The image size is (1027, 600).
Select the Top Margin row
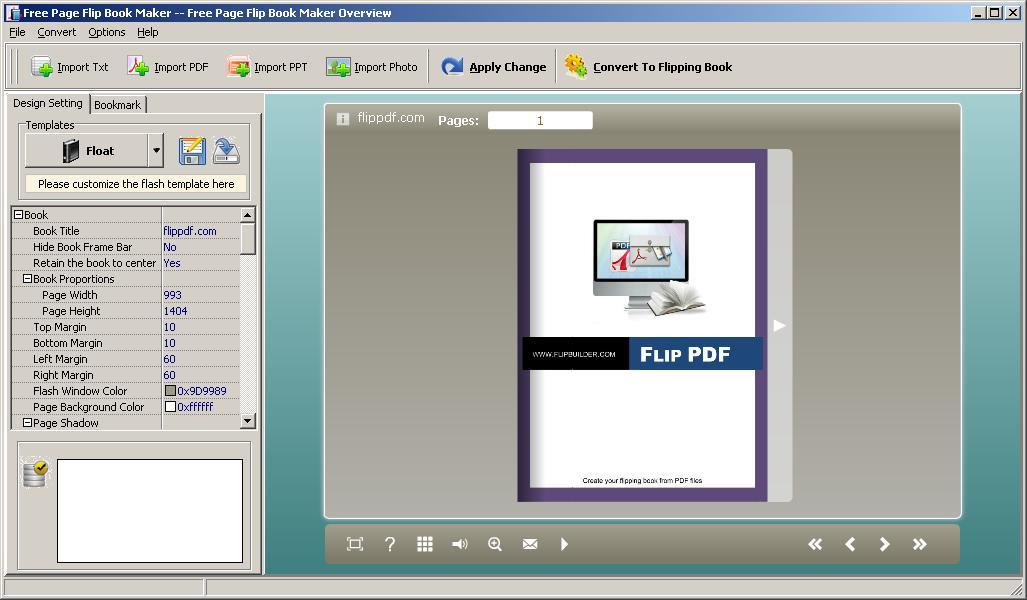tap(126, 327)
